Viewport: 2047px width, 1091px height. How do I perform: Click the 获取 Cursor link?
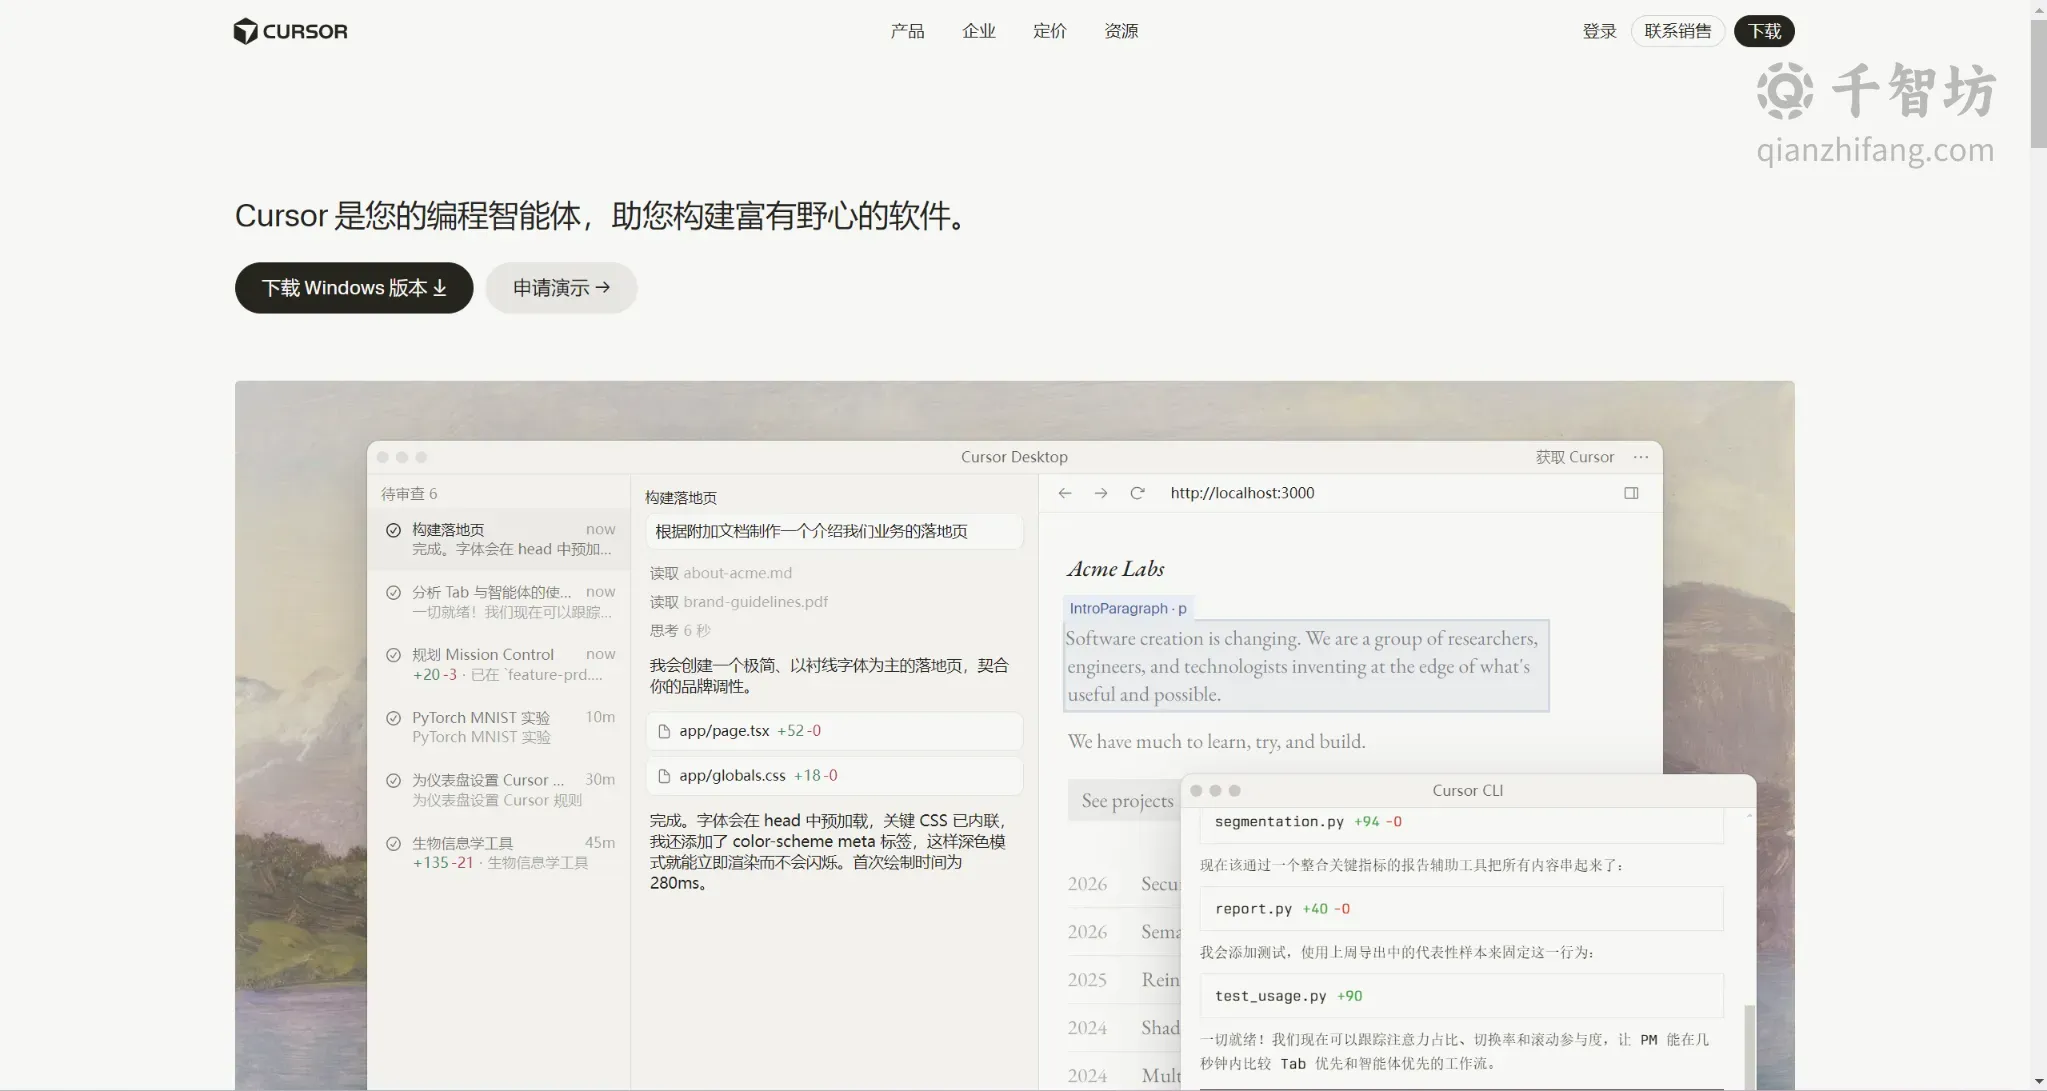coord(1575,457)
